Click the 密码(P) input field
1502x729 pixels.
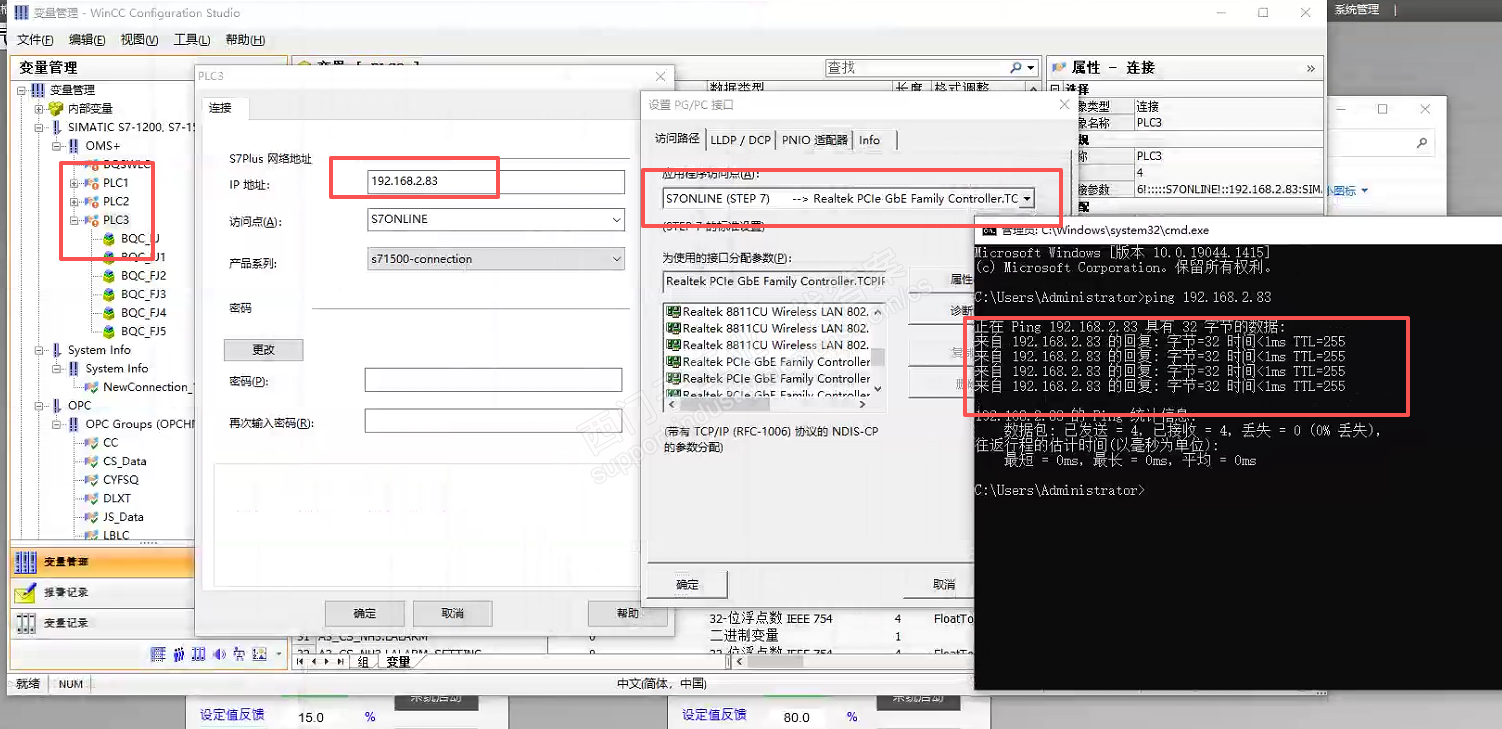(493, 380)
